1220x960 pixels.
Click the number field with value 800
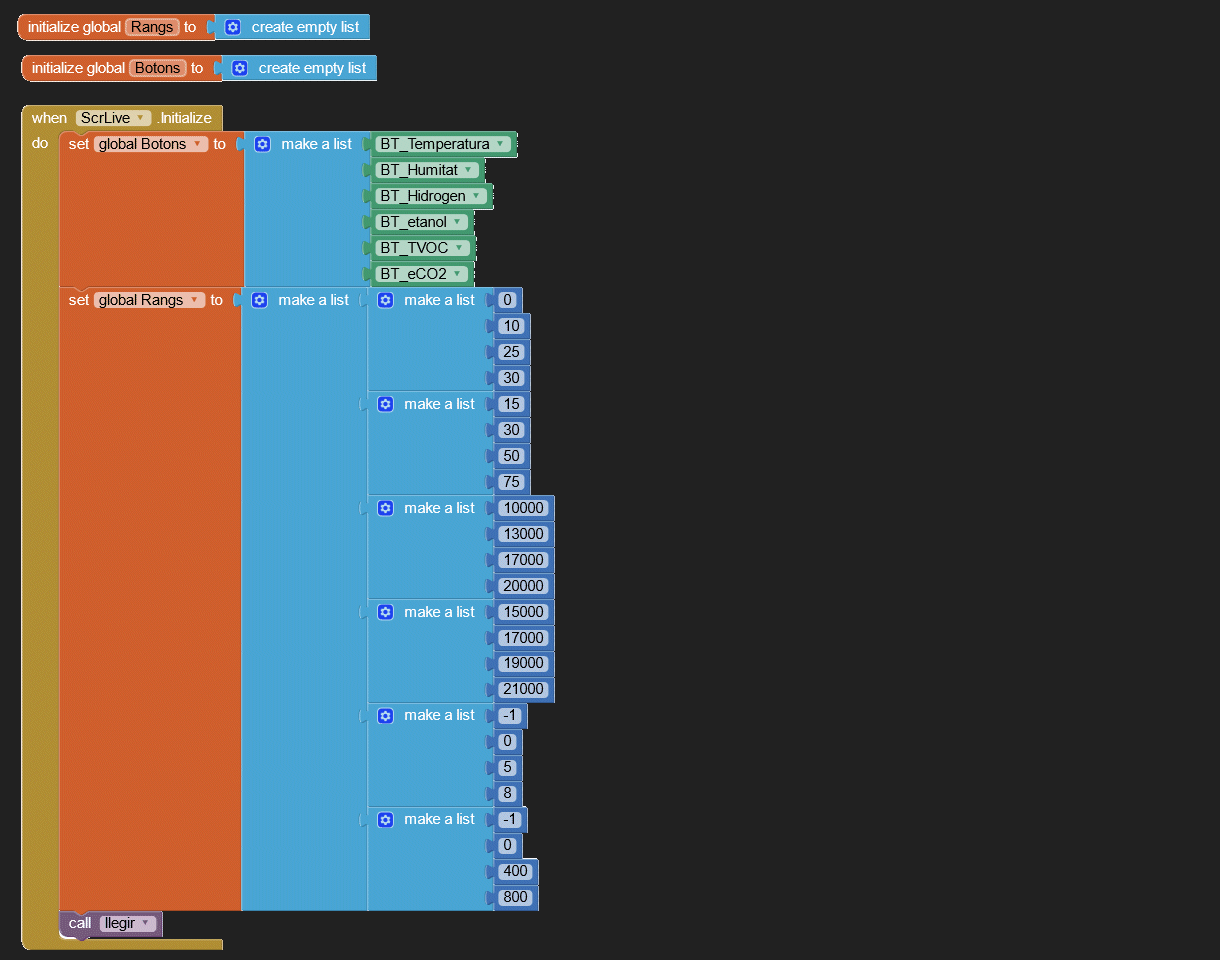coord(516,897)
